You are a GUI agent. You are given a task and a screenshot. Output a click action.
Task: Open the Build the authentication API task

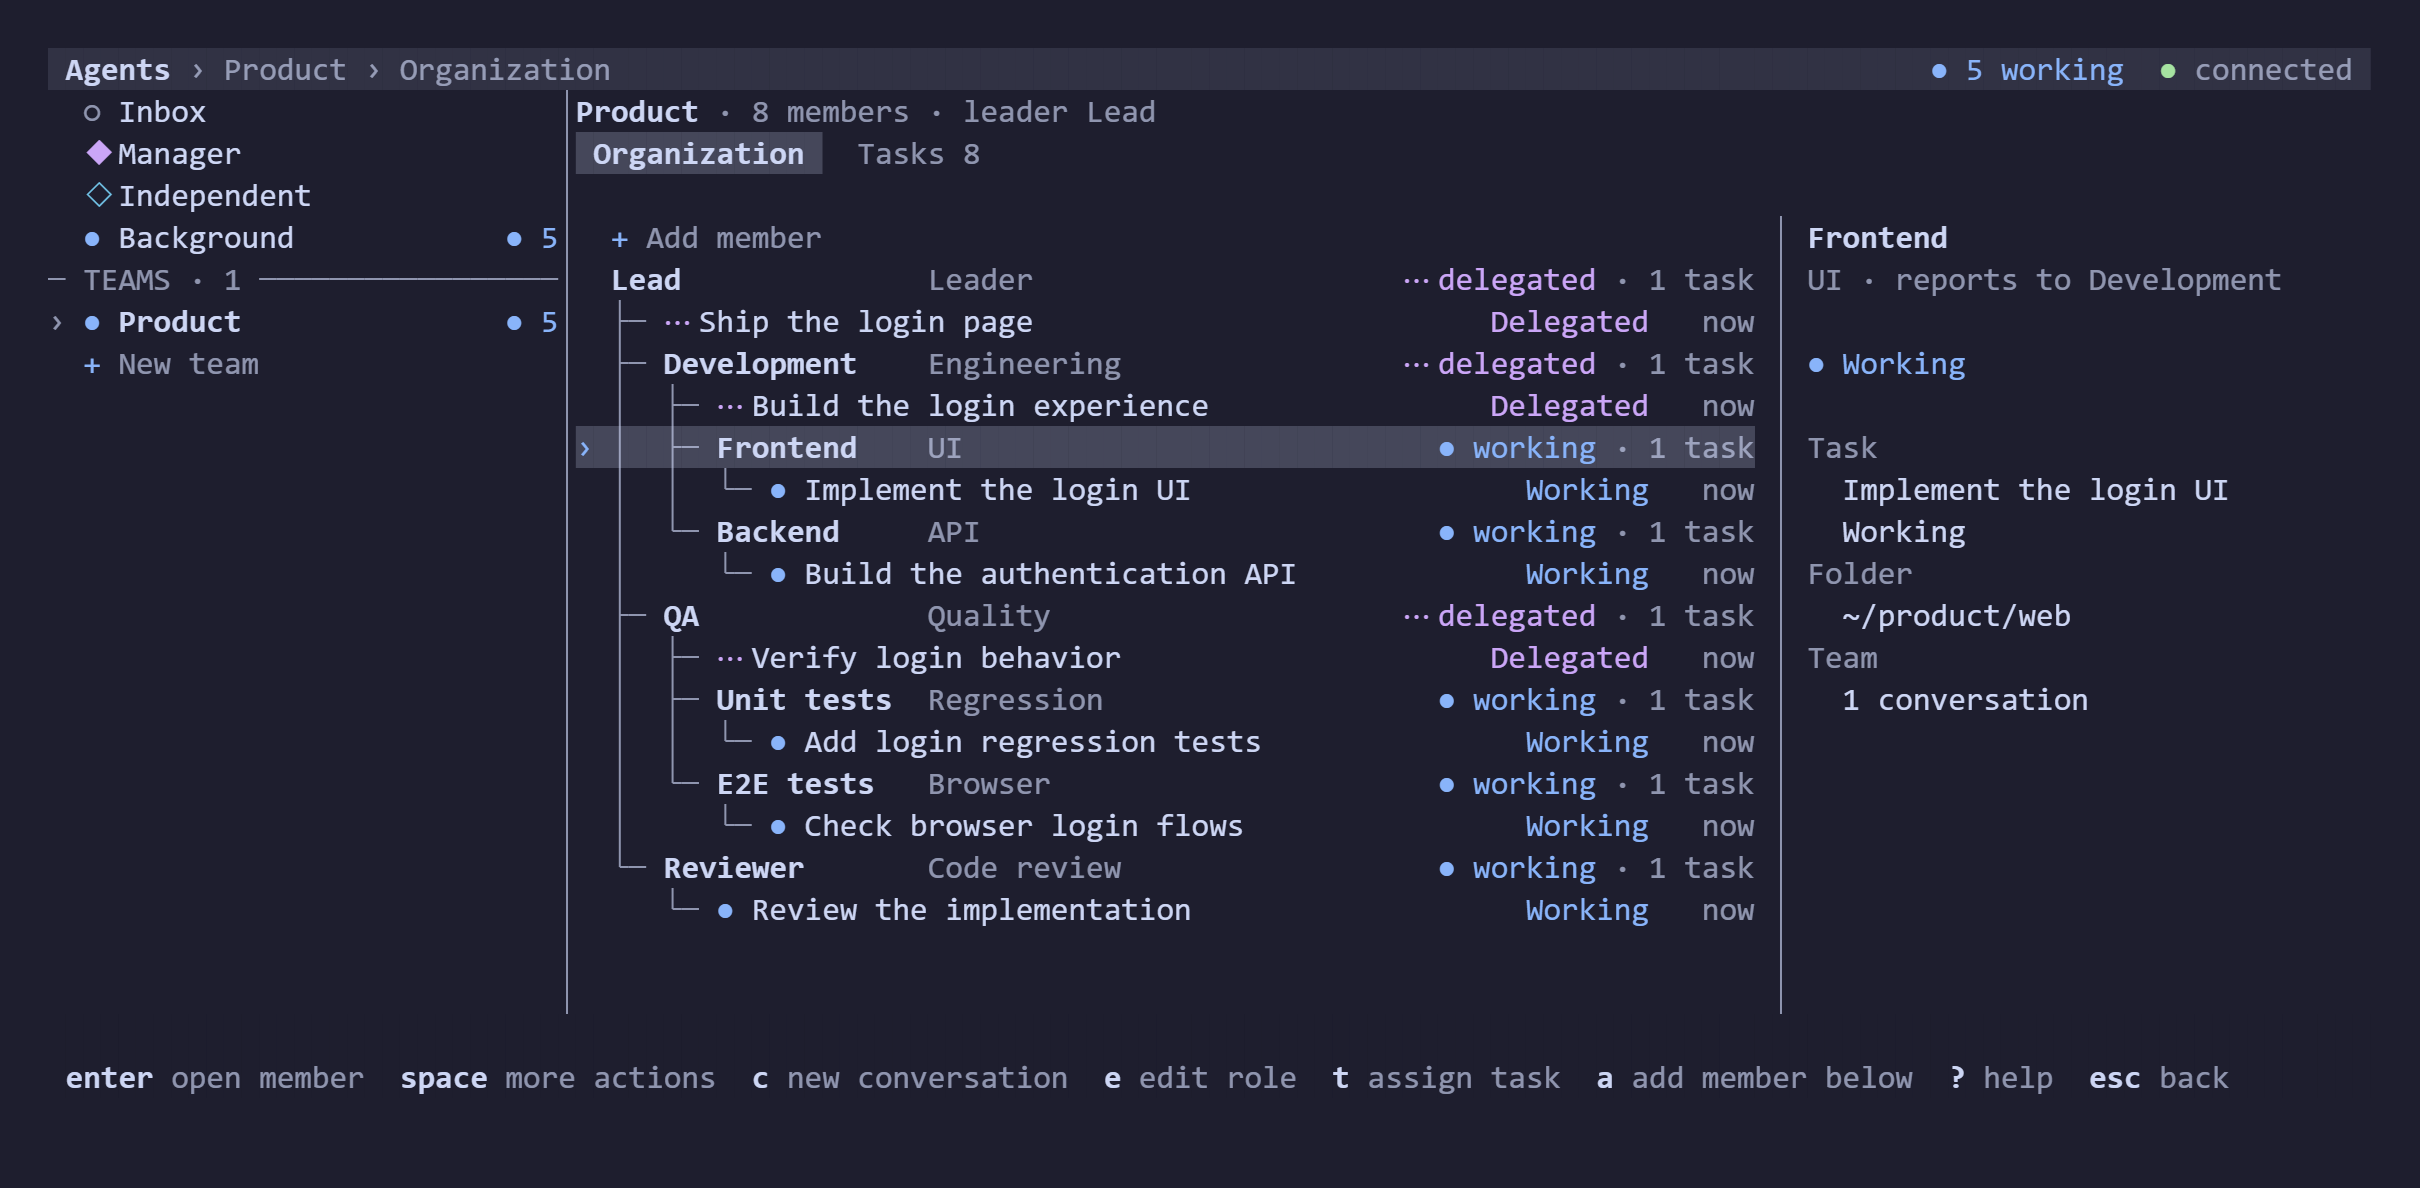tap(1165, 574)
